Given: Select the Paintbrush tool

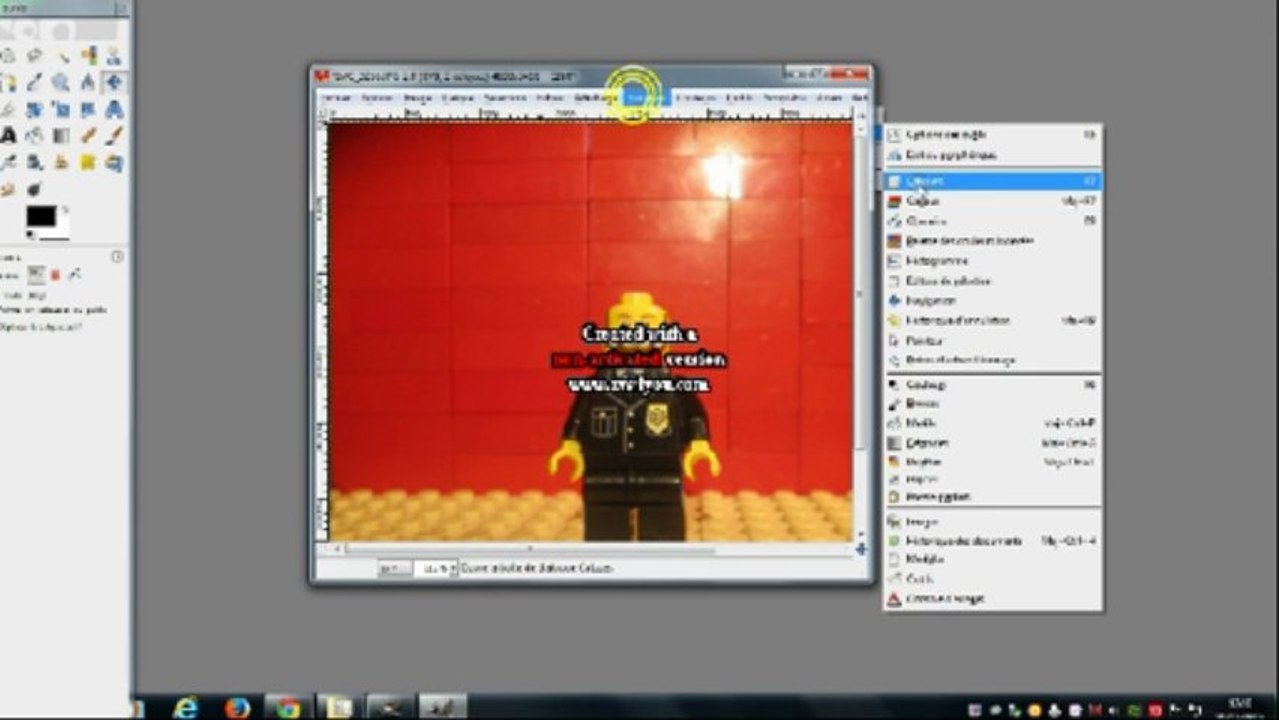Looking at the screenshot, I should (114, 135).
